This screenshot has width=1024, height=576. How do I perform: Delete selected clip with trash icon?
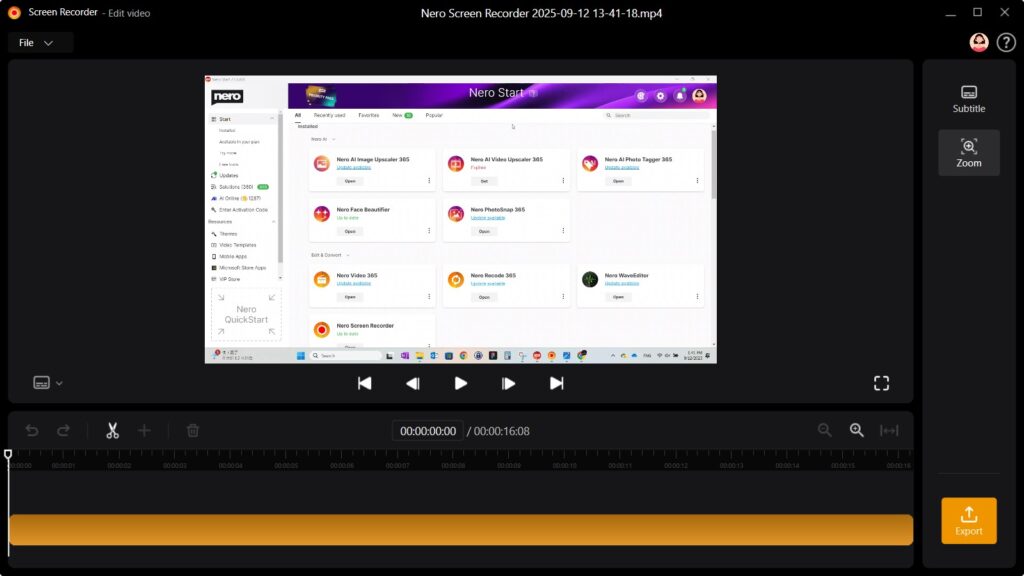[193, 430]
